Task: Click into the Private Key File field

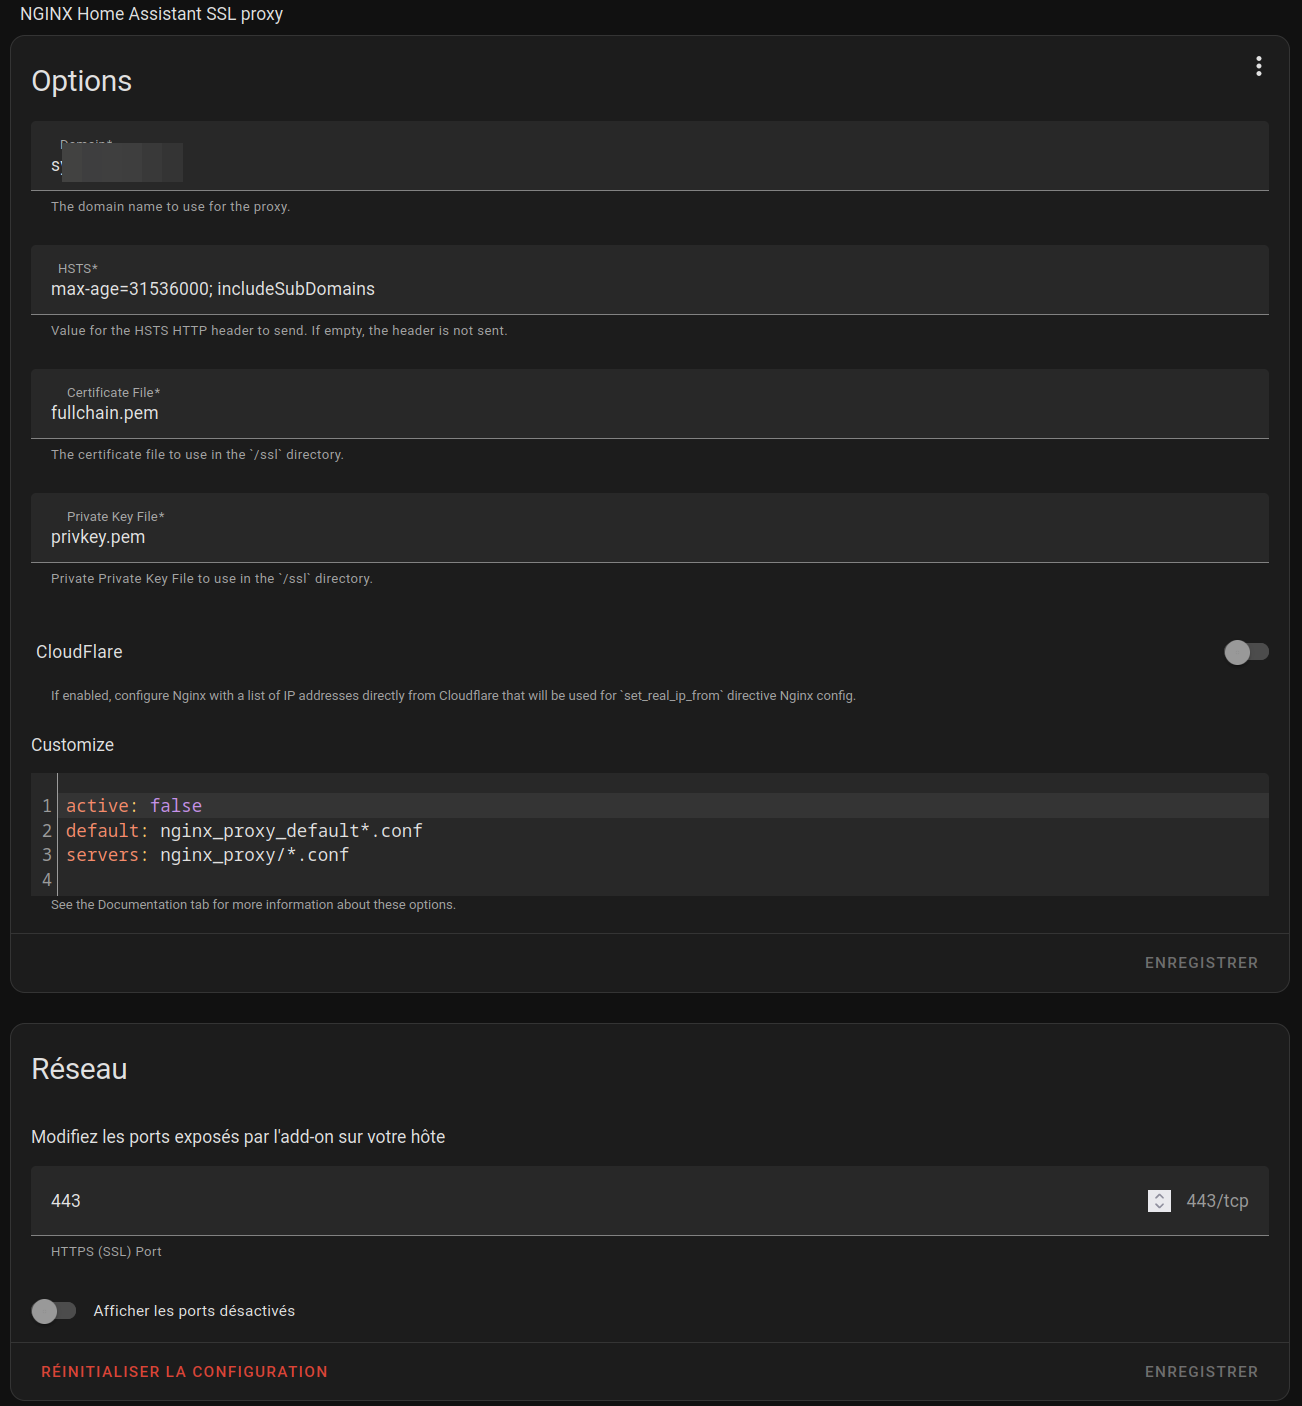Action: [650, 537]
